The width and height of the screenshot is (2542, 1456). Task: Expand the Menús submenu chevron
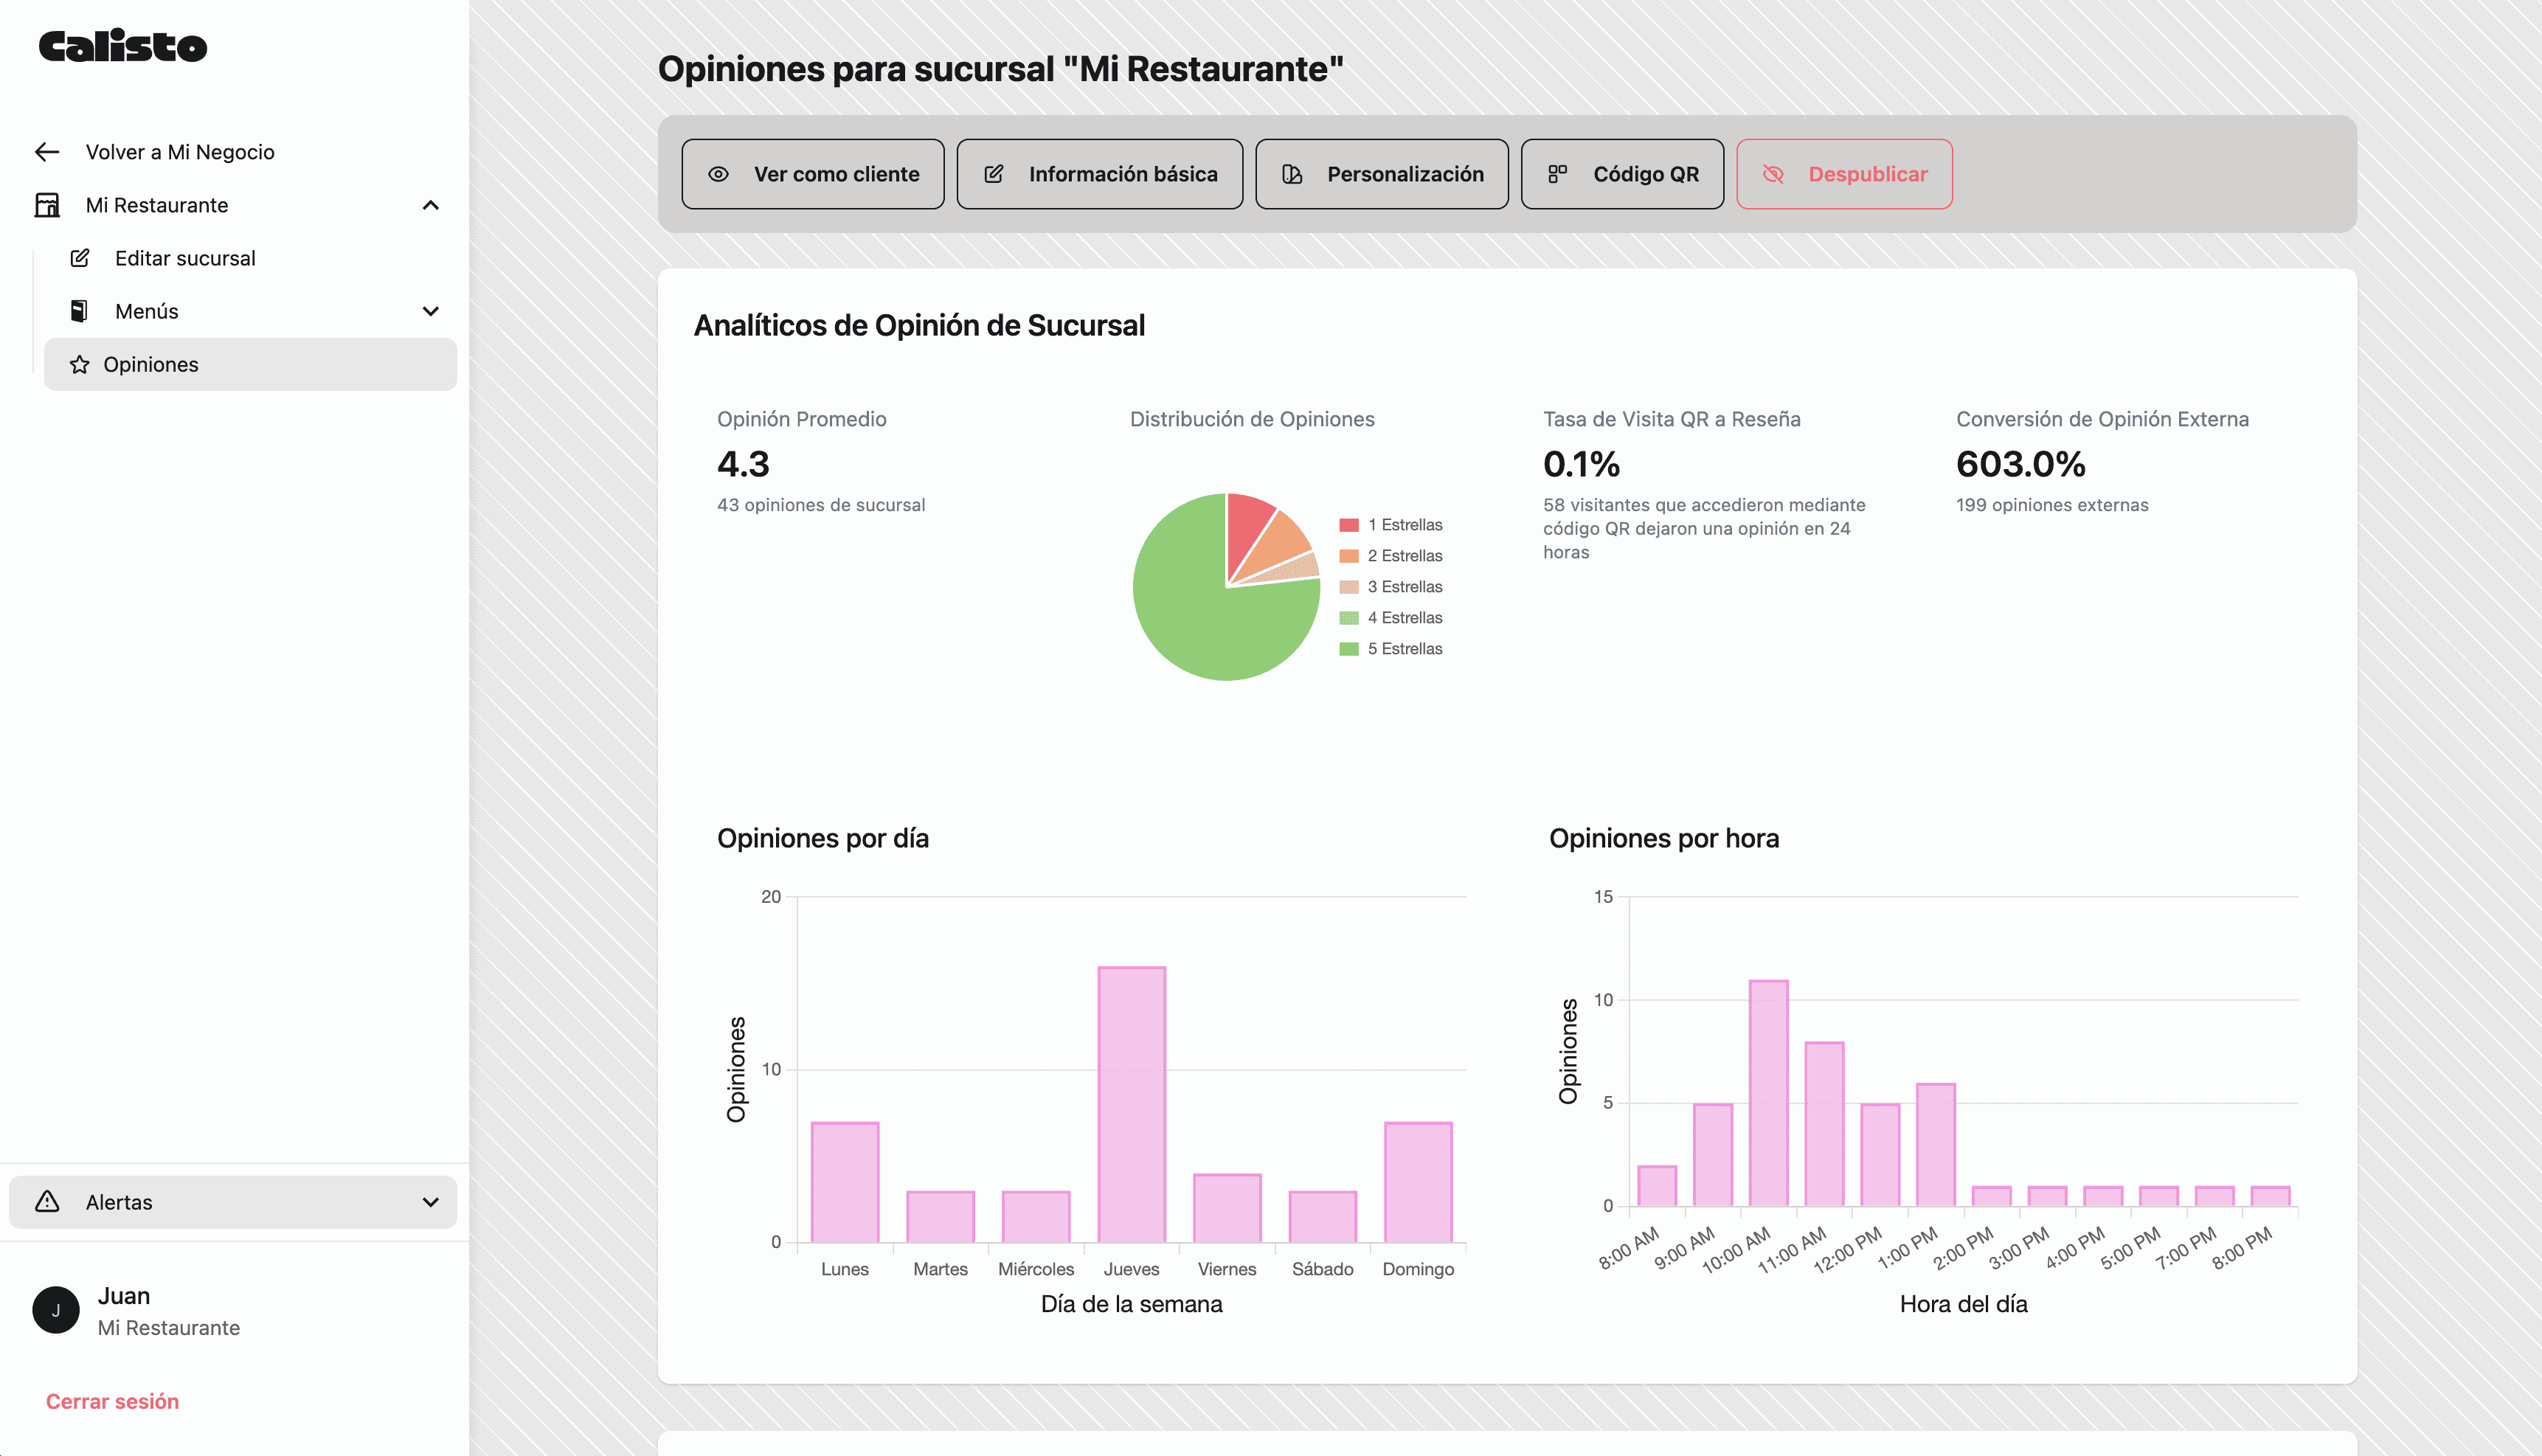pos(431,311)
